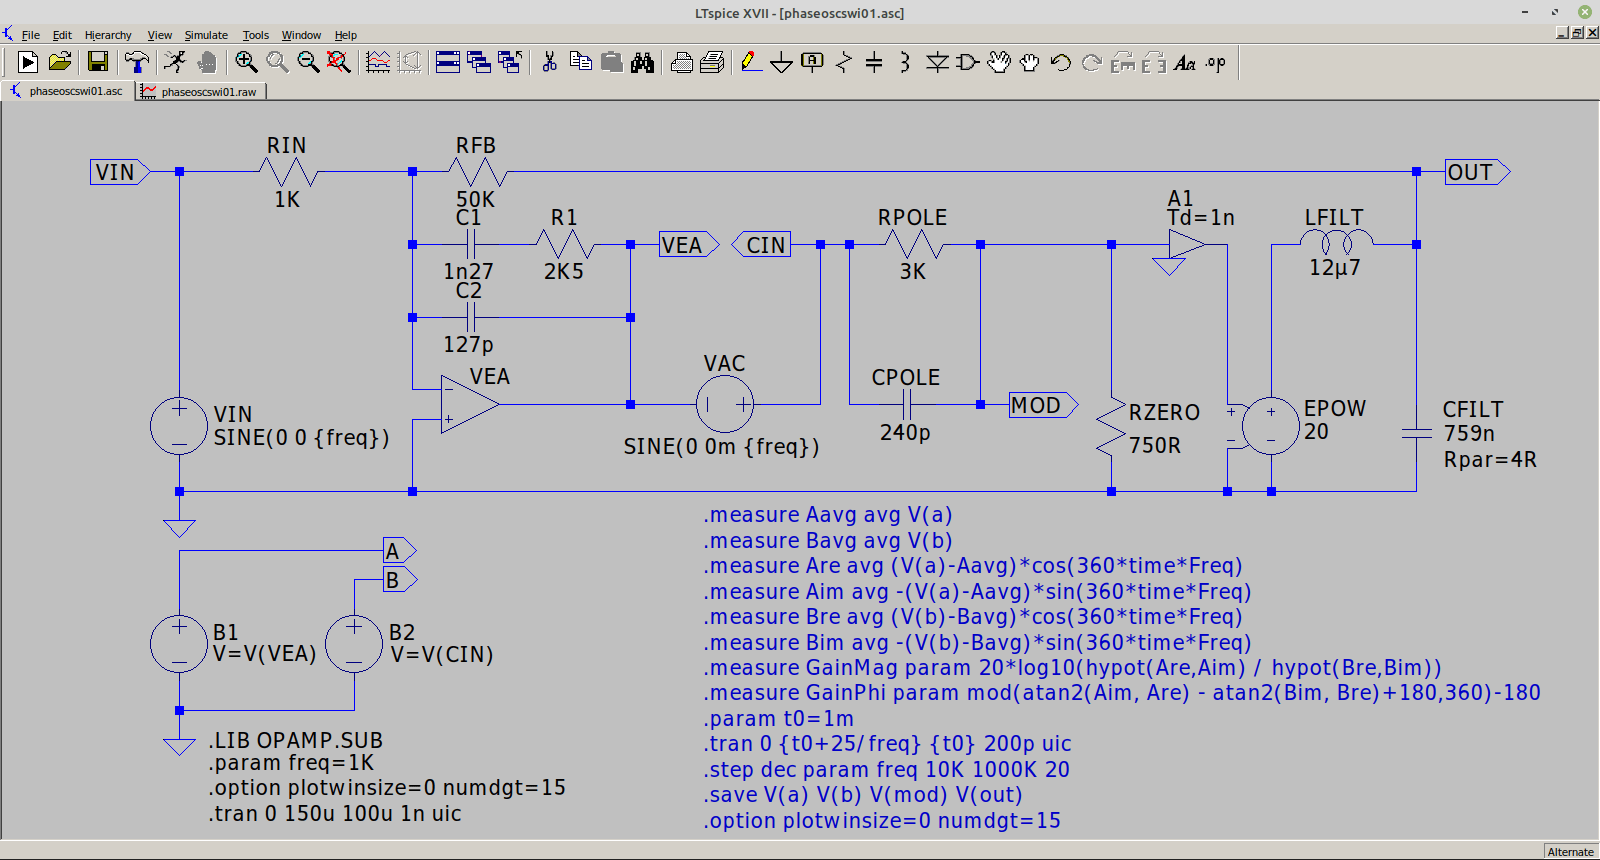Select the RIN resistor symbol

click(288, 172)
